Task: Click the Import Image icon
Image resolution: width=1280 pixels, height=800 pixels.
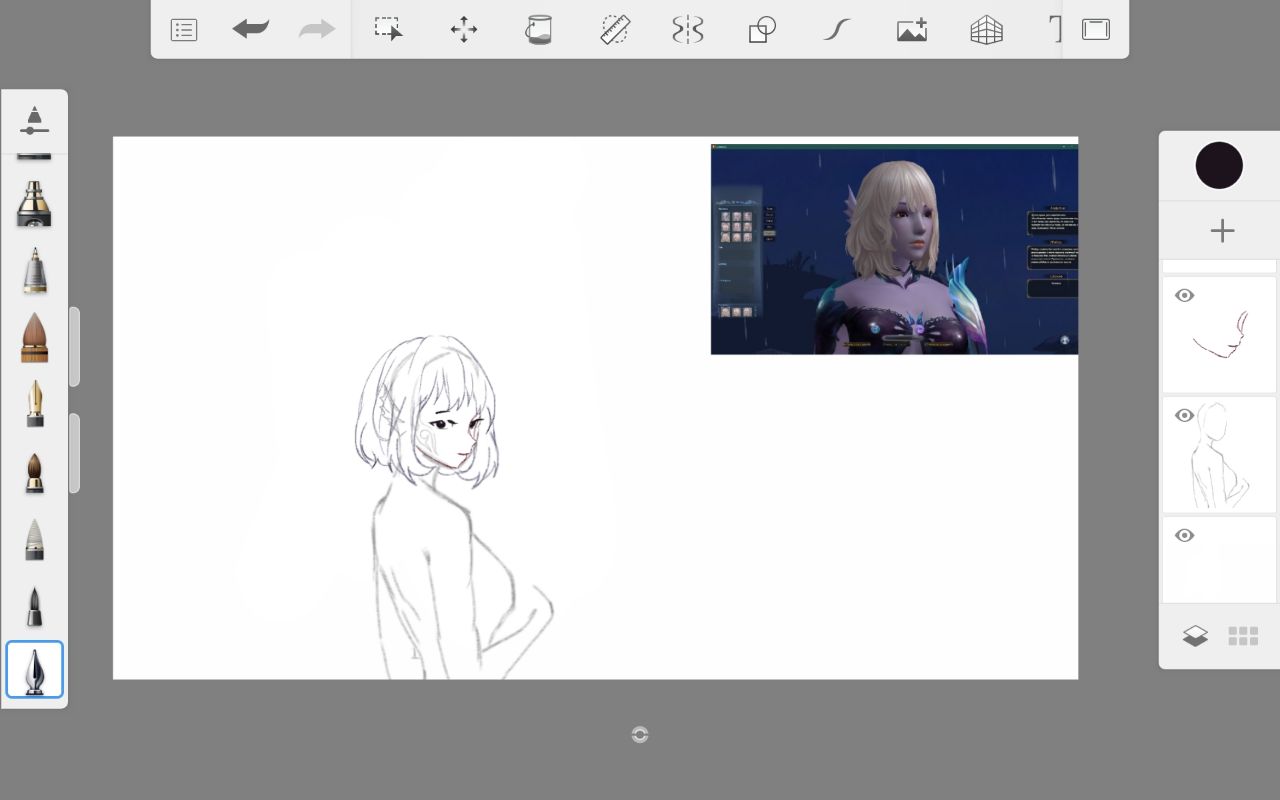Action: pyautogui.click(x=912, y=30)
